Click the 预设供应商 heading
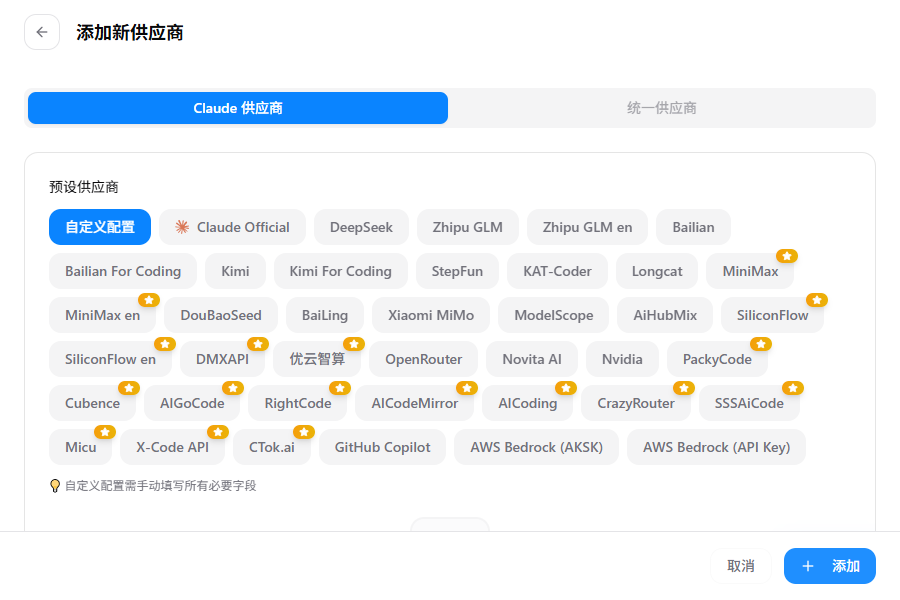Screen dimensions: 900x600 coord(84,187)
